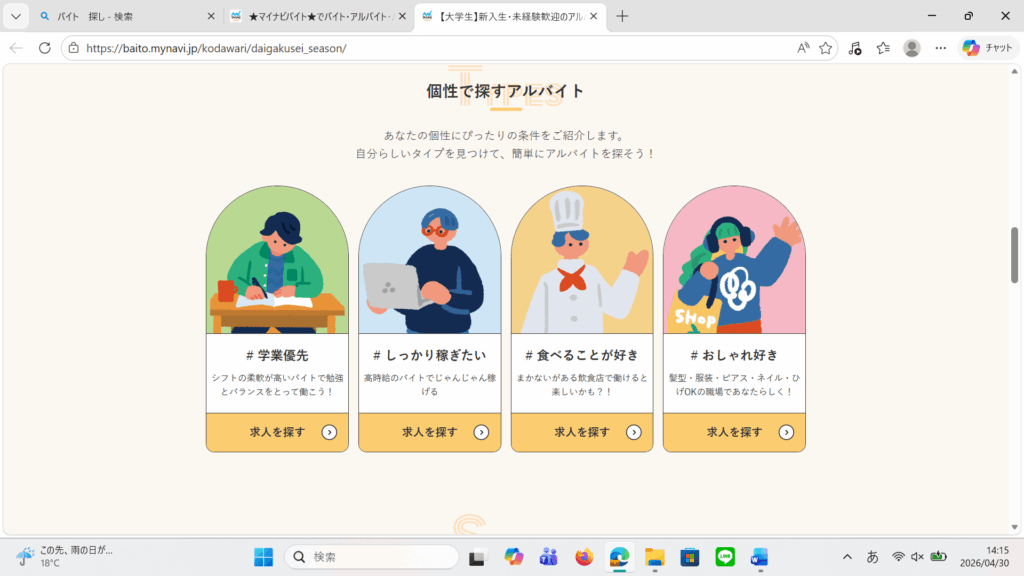Expand the tab search chevron
Screen dimensions: 1024x576
16,16
